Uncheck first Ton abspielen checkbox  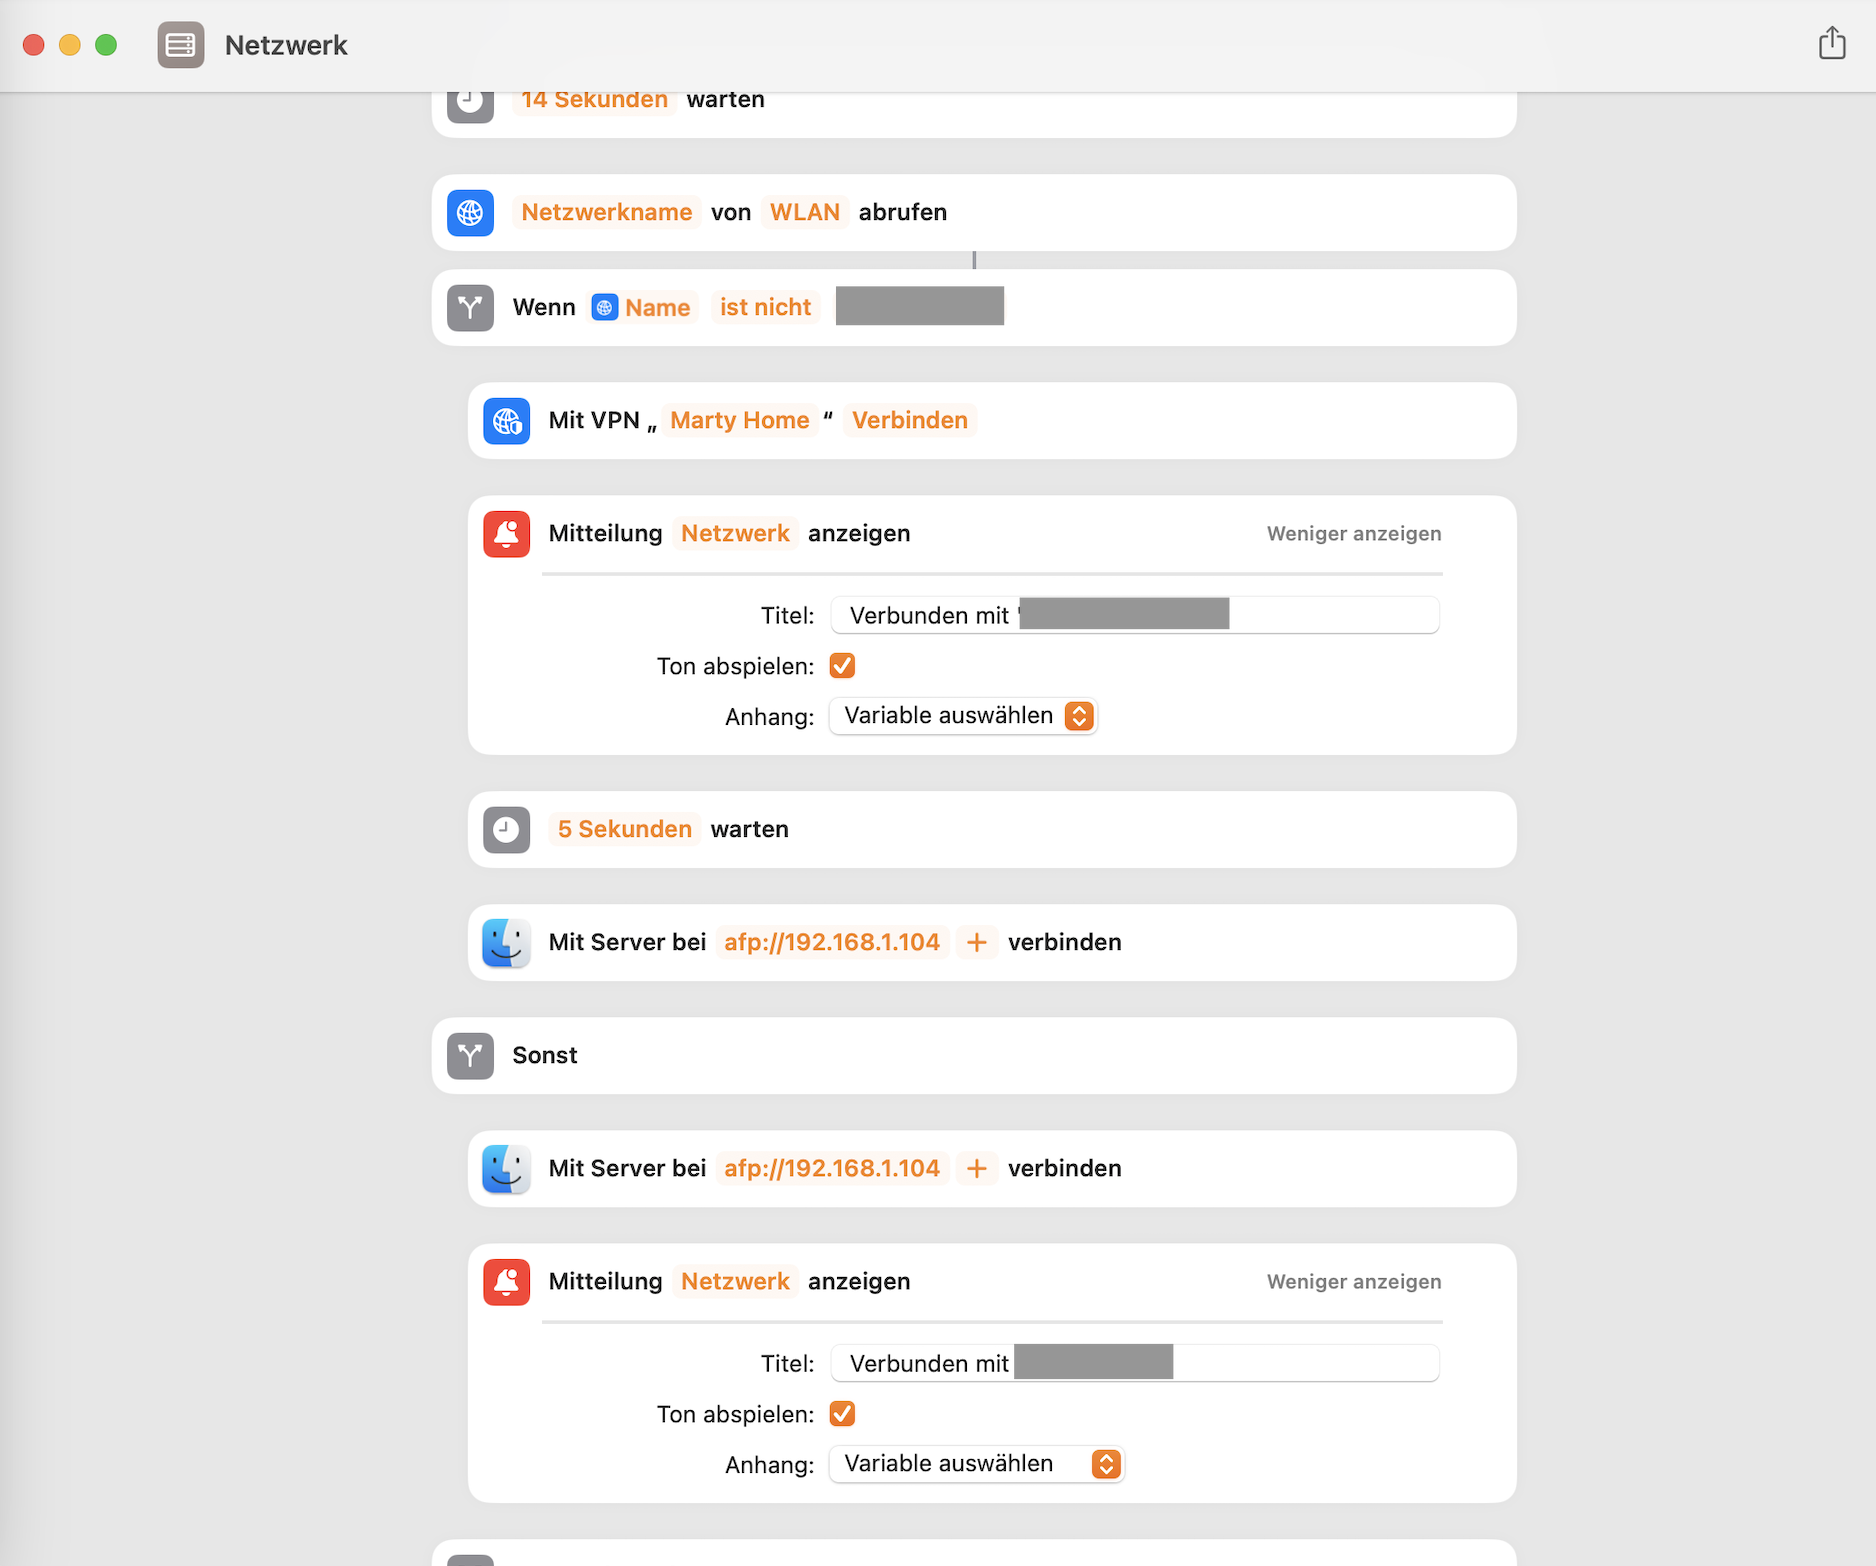pos(842,666)
